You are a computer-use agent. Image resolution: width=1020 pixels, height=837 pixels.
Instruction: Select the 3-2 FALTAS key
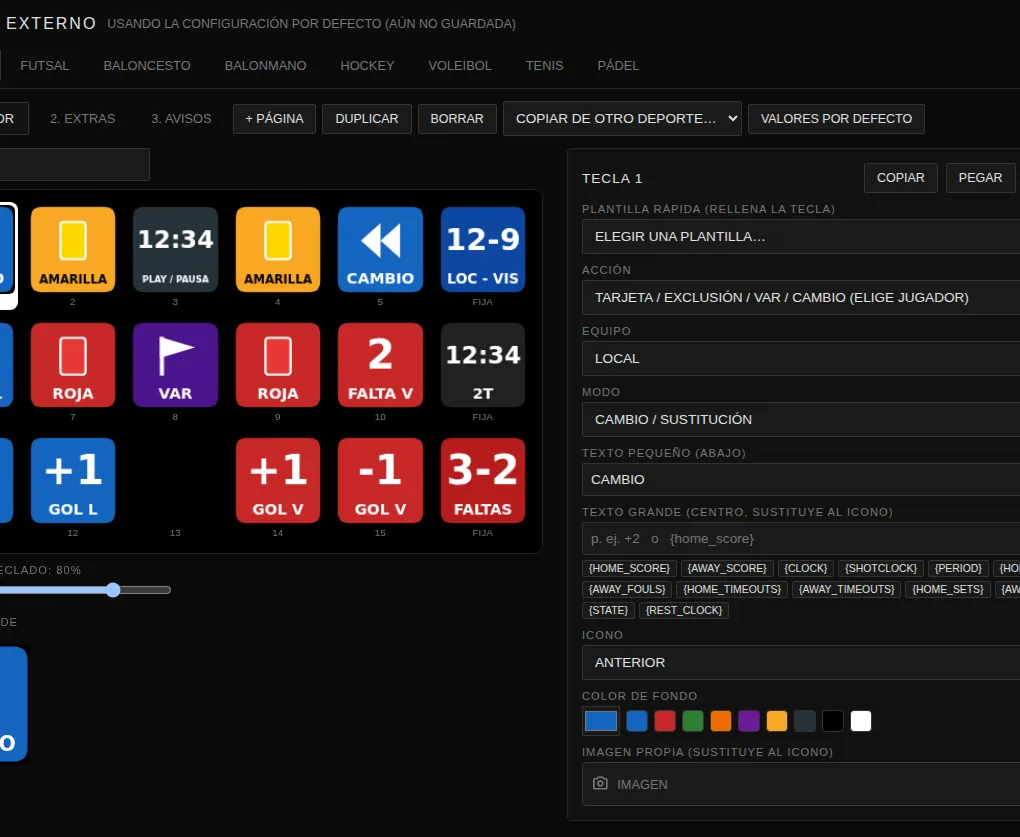(x=483, y=481)
